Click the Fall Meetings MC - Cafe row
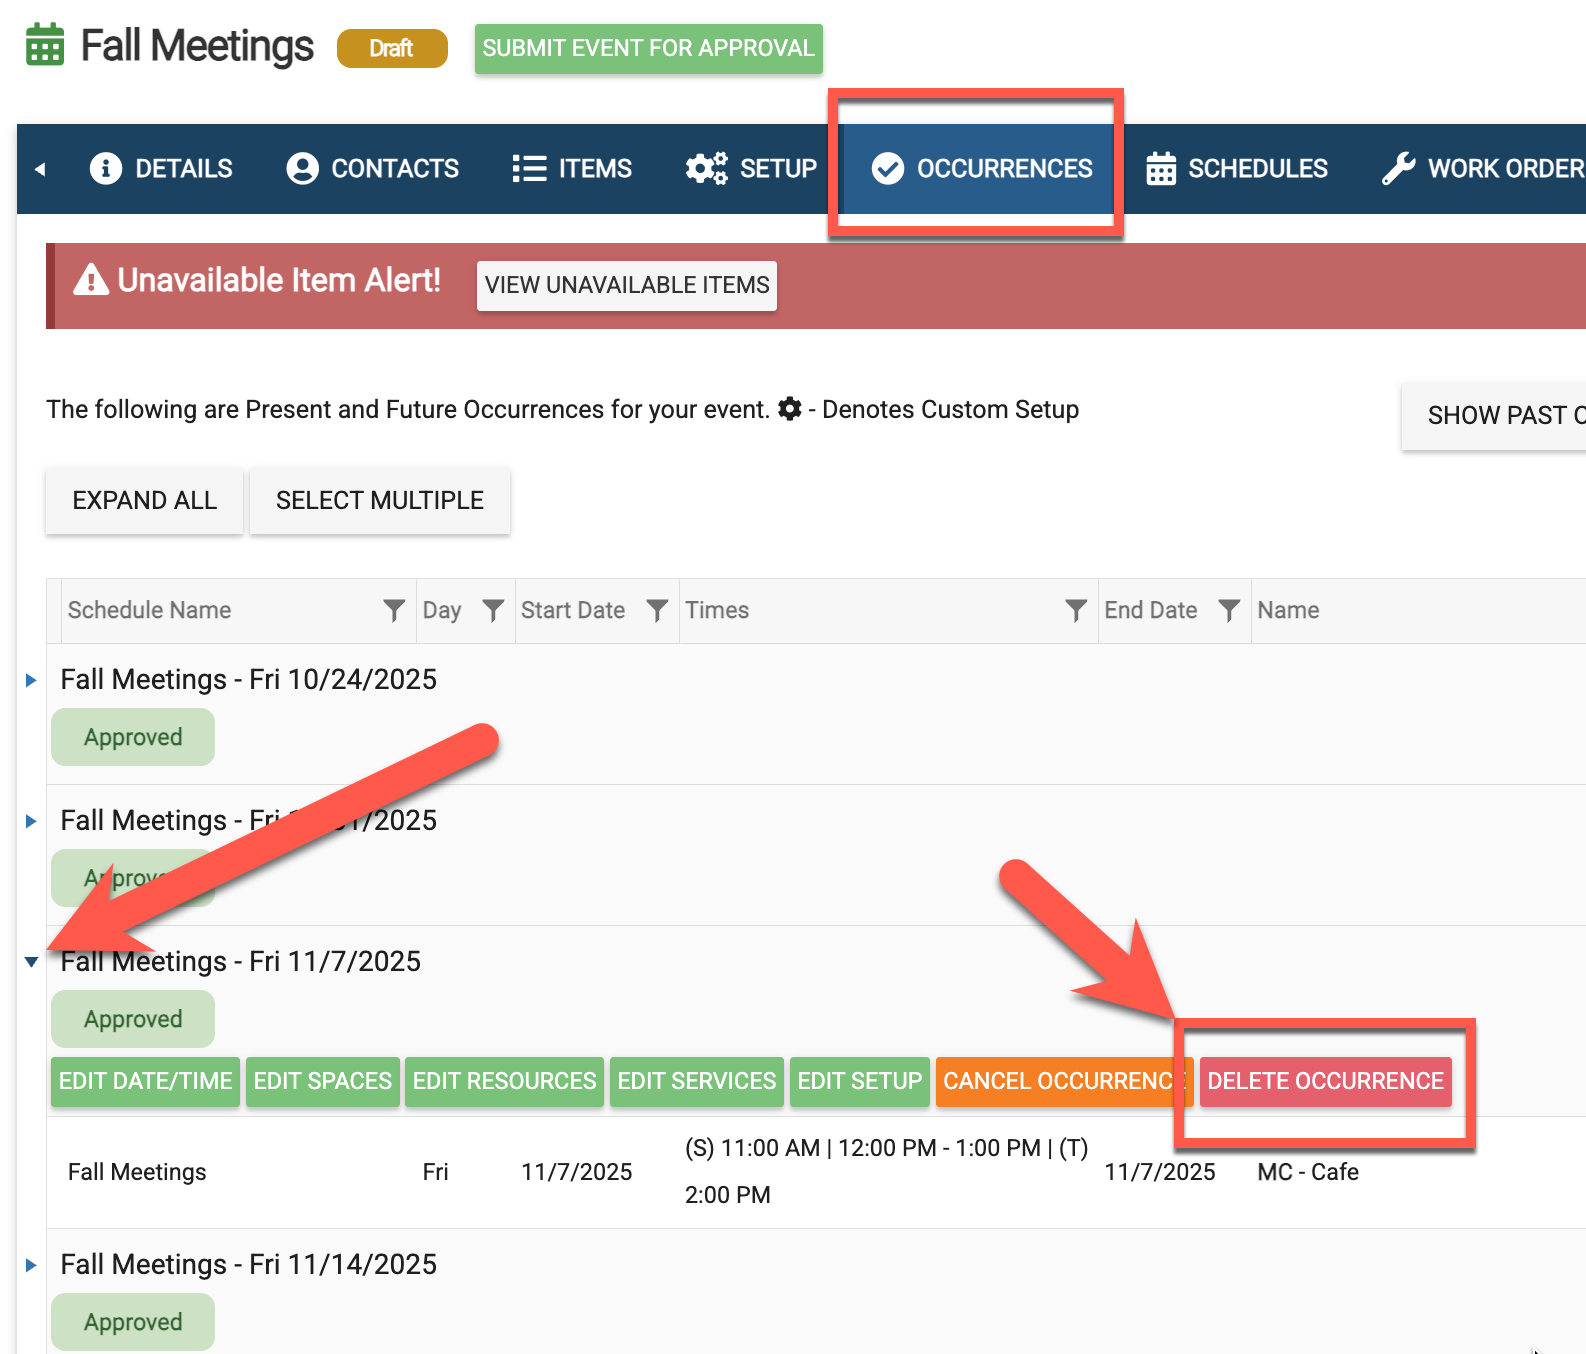The height and width of the screenshot is (1354, 1586). coord(700,1172)
